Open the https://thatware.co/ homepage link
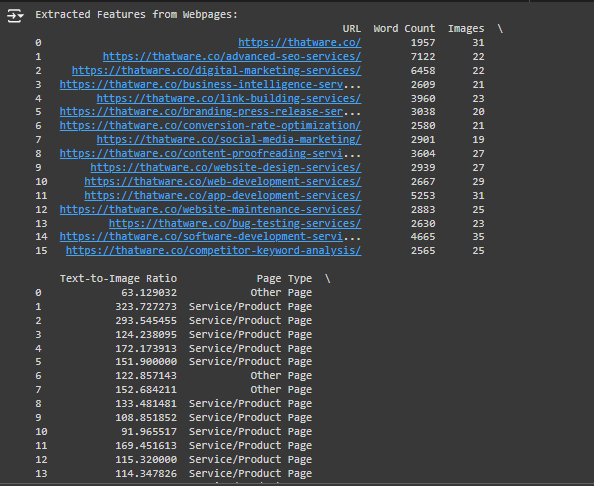Viewport: 594px width, 486px height. tap(300, 42)
